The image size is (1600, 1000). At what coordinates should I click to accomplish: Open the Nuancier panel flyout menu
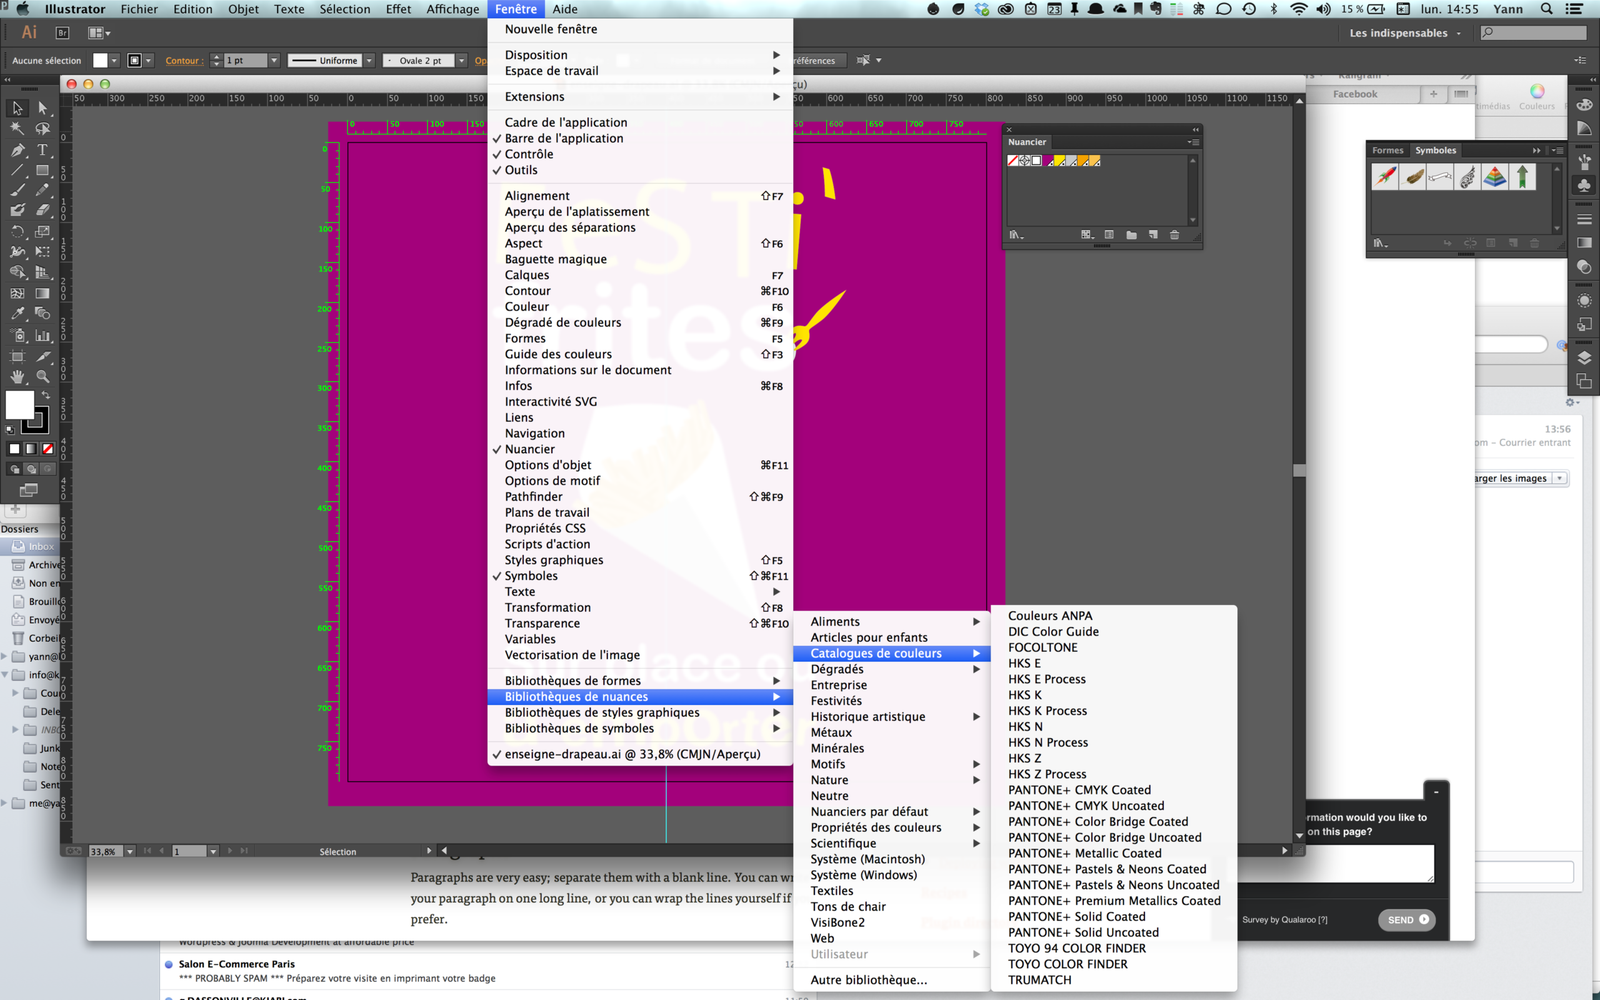(x=1192, y=142)
